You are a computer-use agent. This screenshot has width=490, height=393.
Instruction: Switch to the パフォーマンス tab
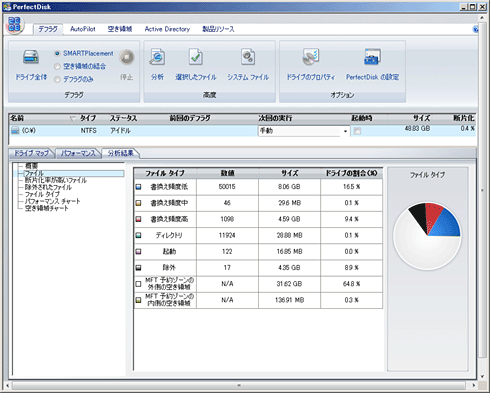78,153
